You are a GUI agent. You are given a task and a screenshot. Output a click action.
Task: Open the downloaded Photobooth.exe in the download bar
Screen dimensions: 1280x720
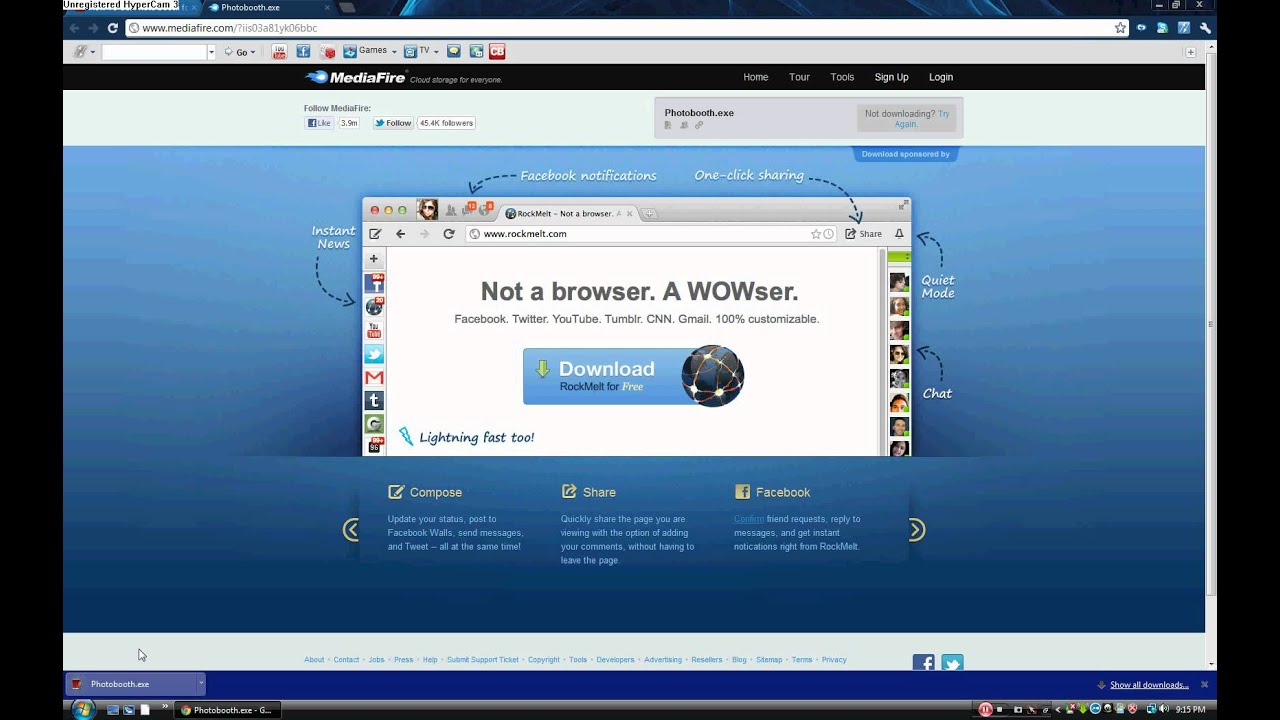[130, 684]
